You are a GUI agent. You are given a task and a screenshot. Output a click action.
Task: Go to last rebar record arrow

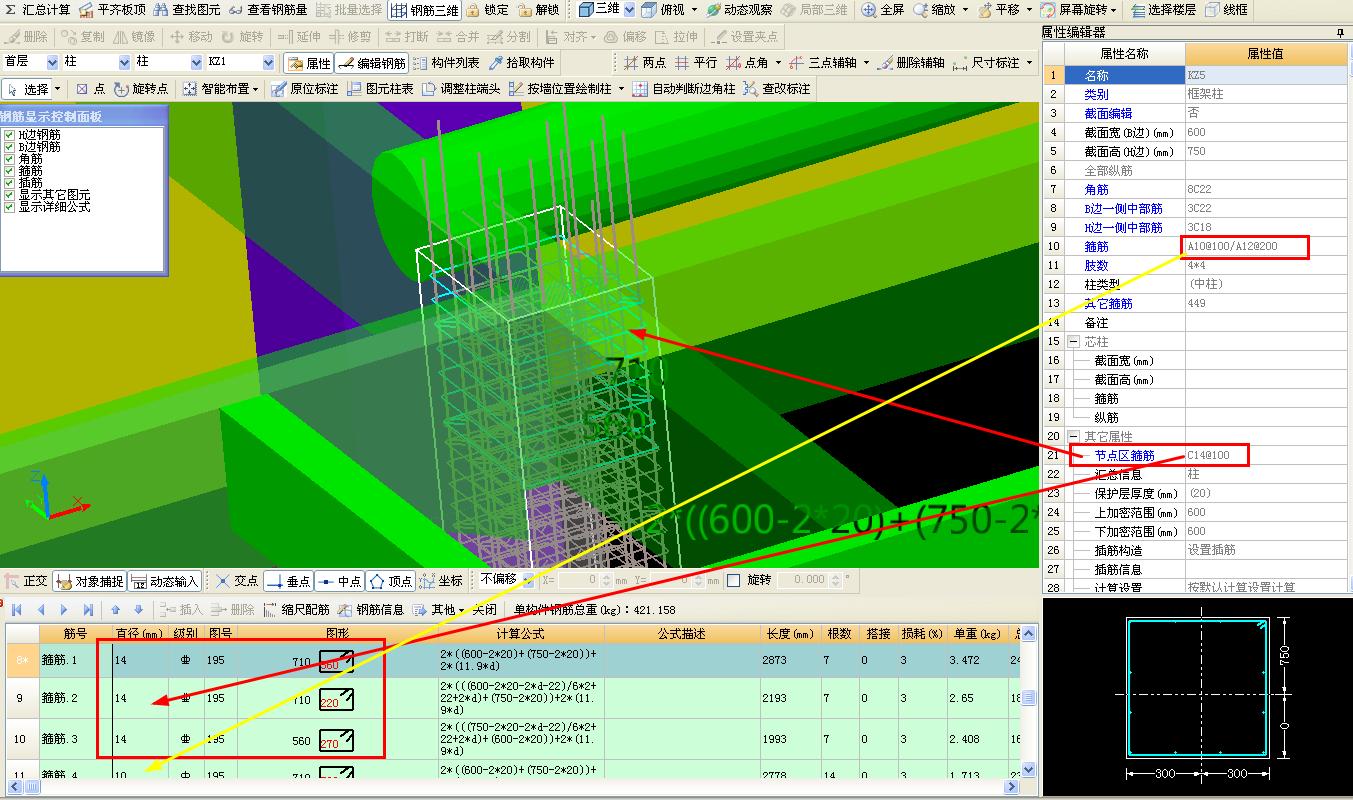(x=88, y=609)
